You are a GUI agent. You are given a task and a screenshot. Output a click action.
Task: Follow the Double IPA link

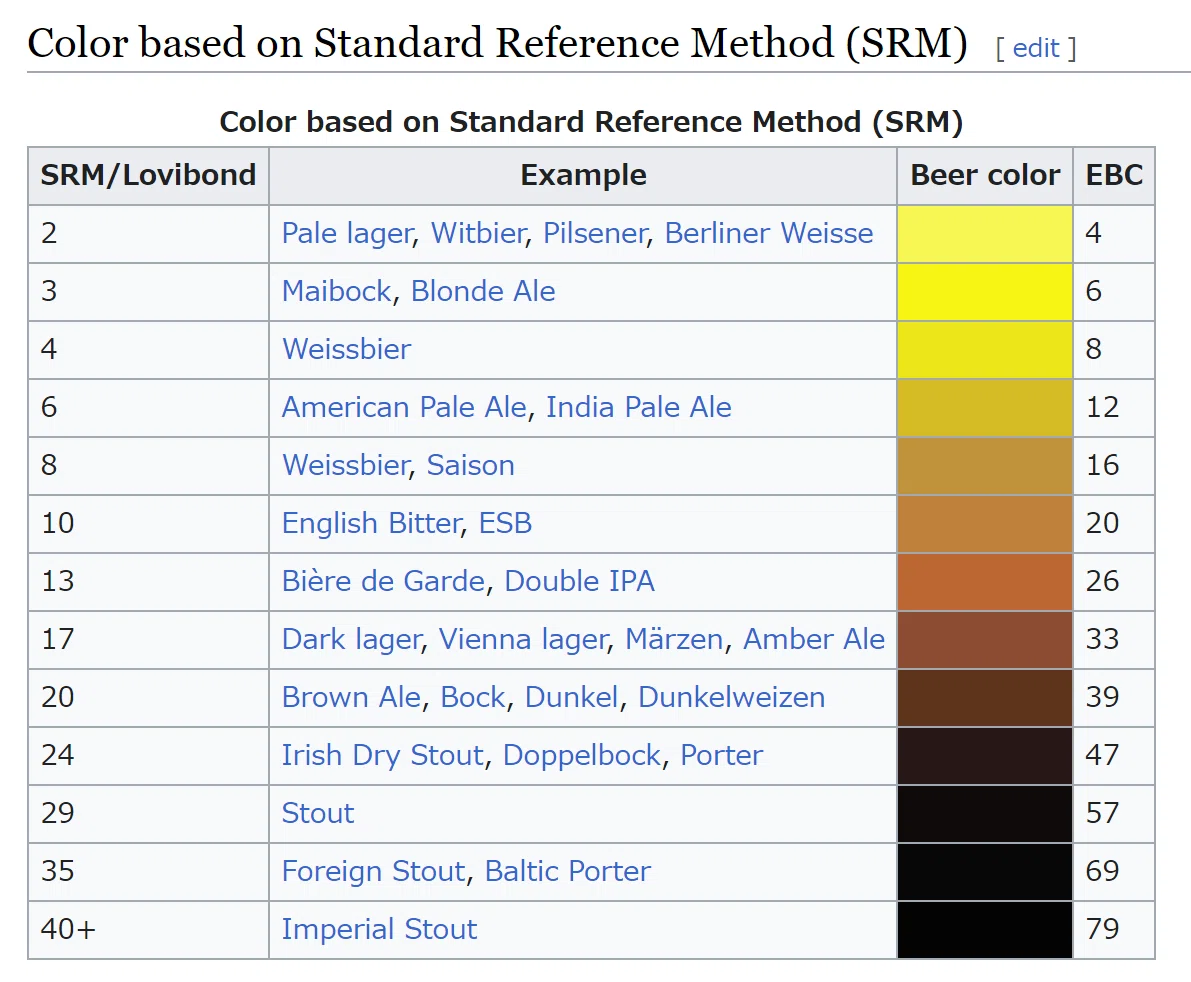pos(580,581)
